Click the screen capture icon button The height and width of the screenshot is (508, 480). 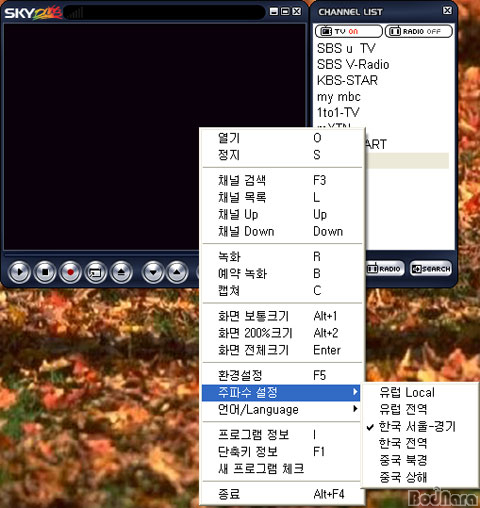click(x=96, y=272)
